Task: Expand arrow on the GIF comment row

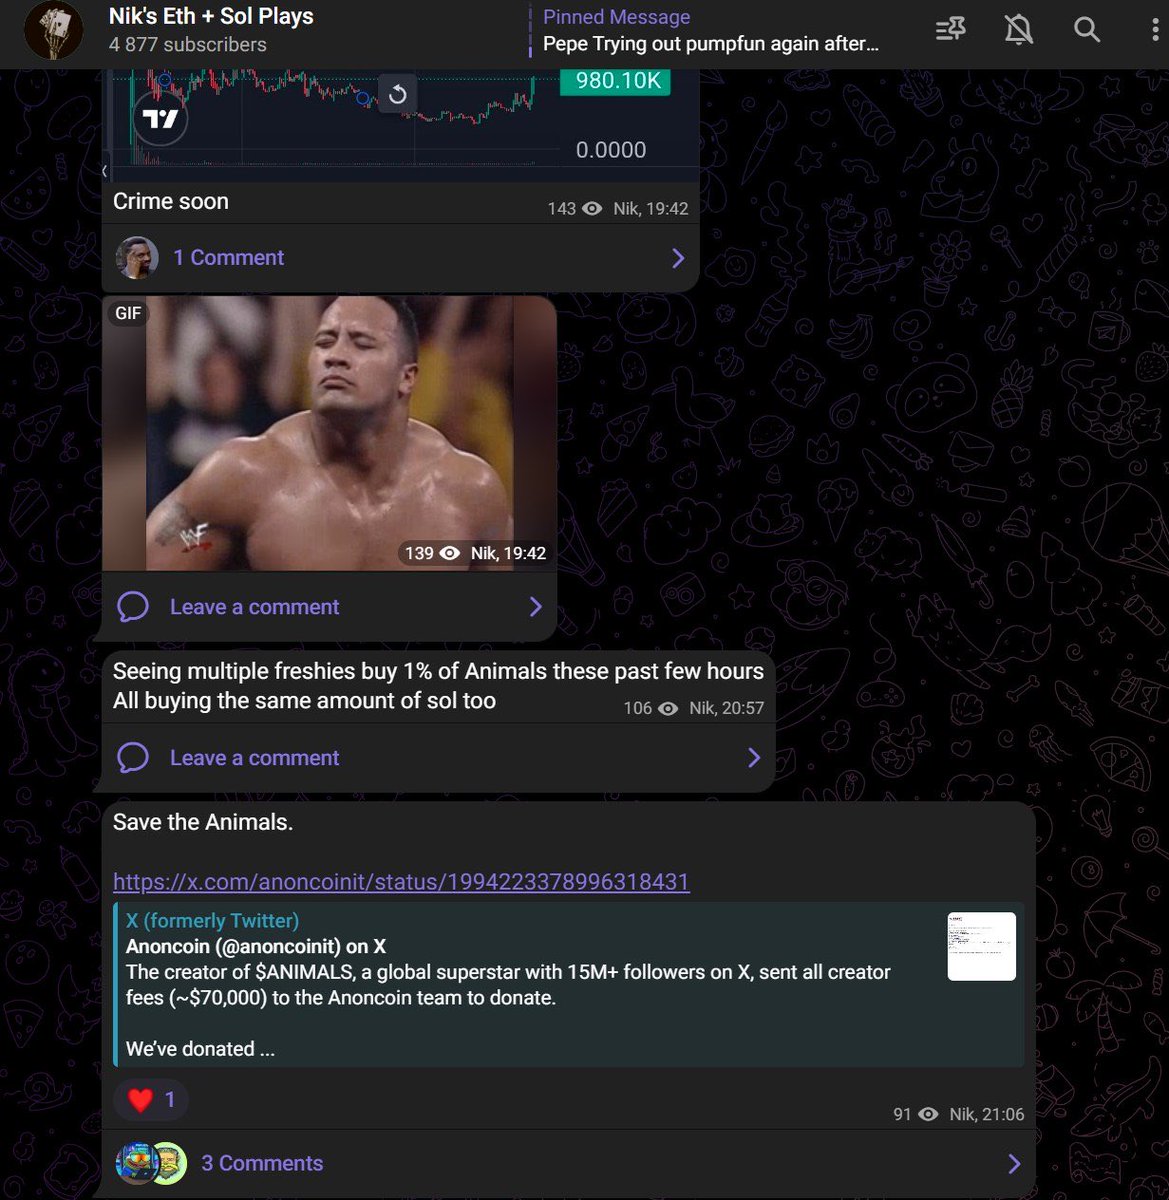Action: click(x=536, y=607)
